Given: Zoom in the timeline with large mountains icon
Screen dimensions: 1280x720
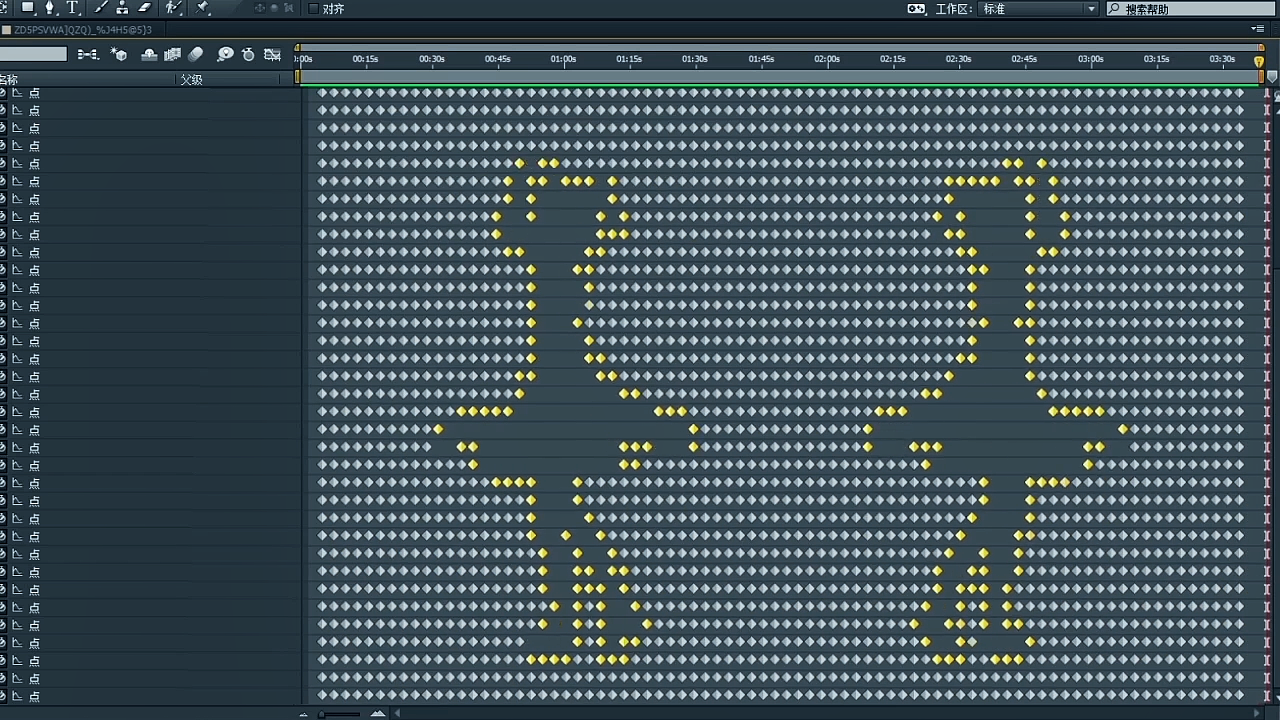Looking at the screenshot, I should click(378, 714).
